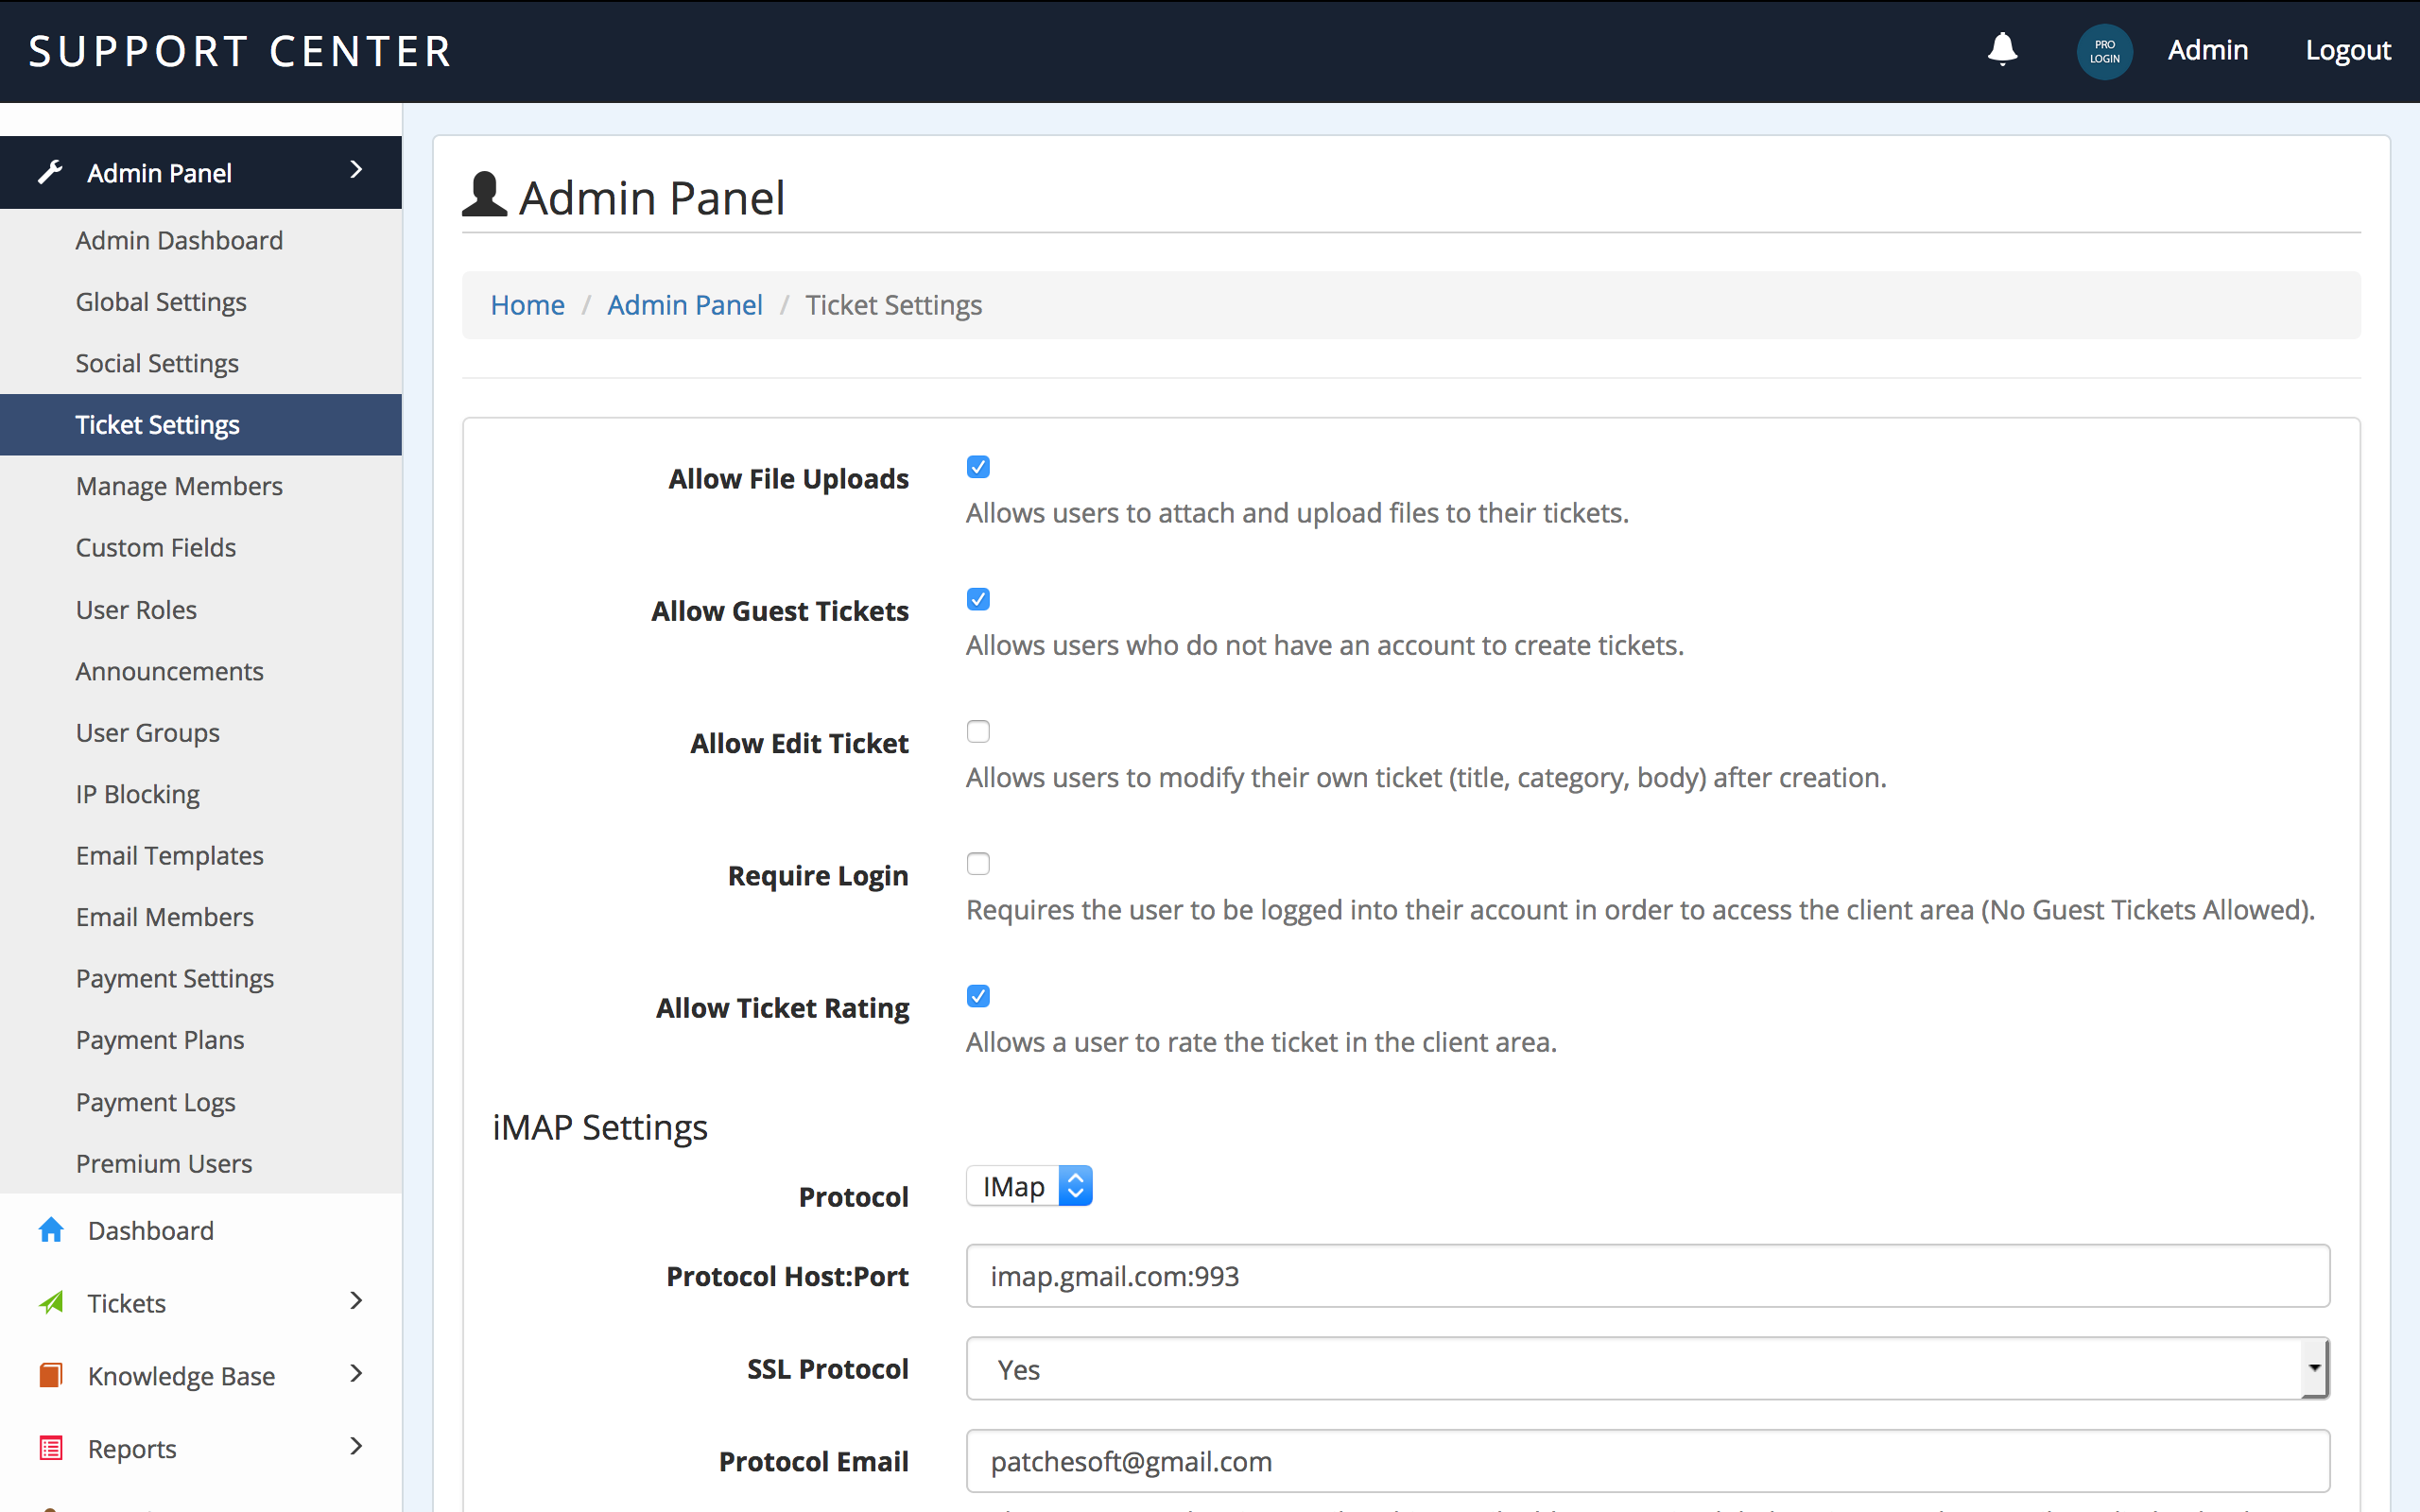This screenshot has height=1512, width=2420.
Task: Click the Protocol Host:Port input field
Action: [x=1646, y=1276]
